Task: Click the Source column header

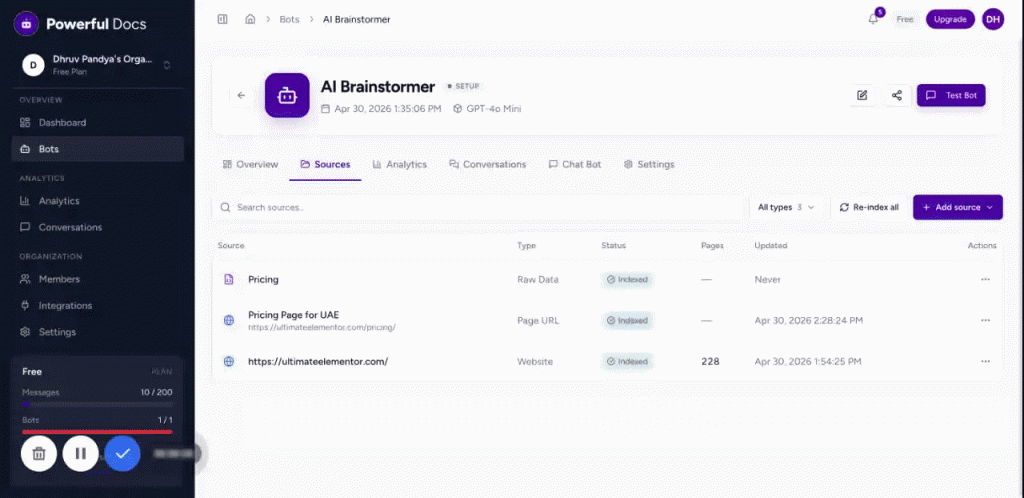Action: tap(231, 245)
